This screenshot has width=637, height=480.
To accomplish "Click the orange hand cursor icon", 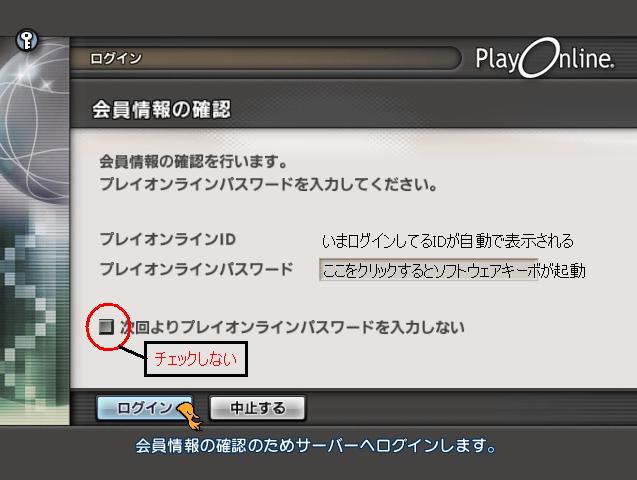I will 190,415.
